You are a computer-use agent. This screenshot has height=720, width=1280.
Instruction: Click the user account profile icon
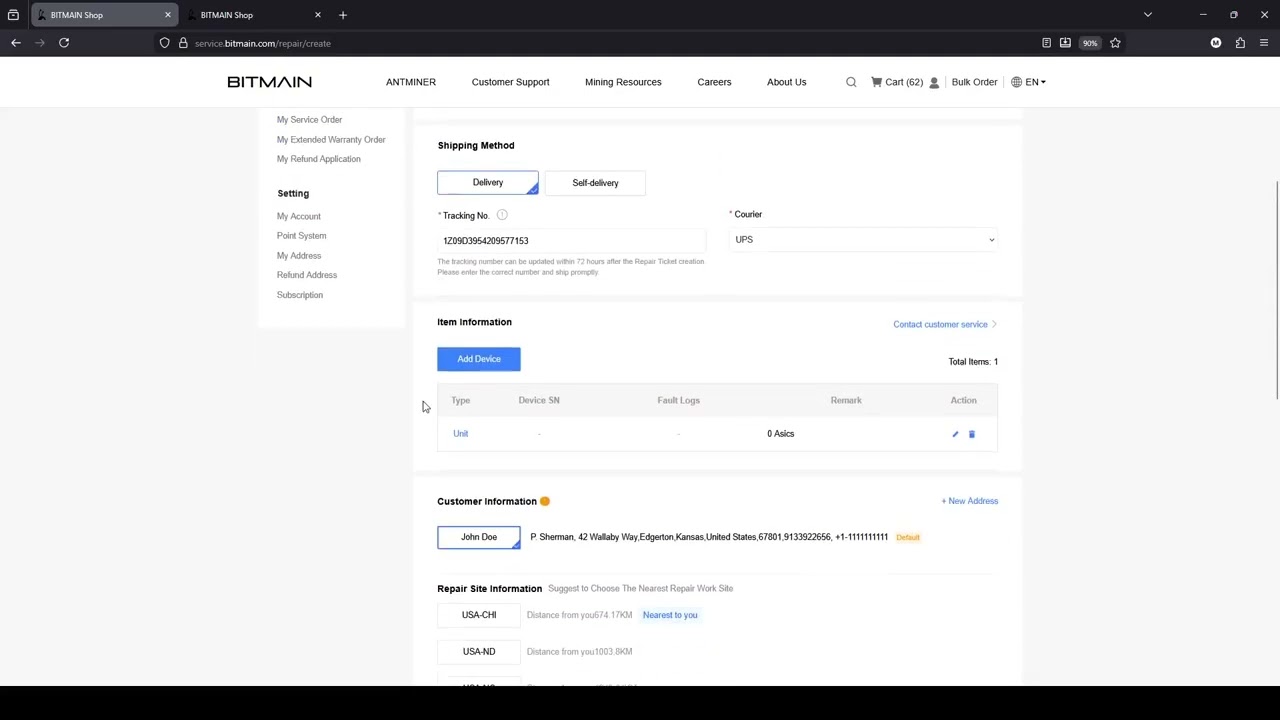(x=934, y=82)
